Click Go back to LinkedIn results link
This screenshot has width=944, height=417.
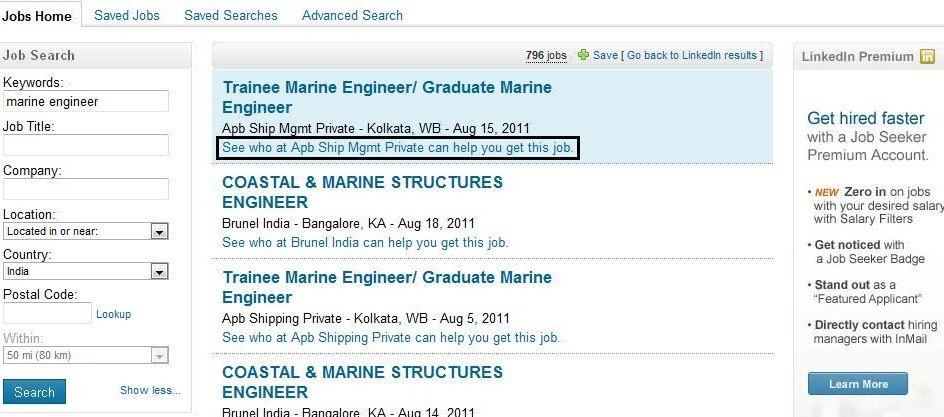point(693,55)
